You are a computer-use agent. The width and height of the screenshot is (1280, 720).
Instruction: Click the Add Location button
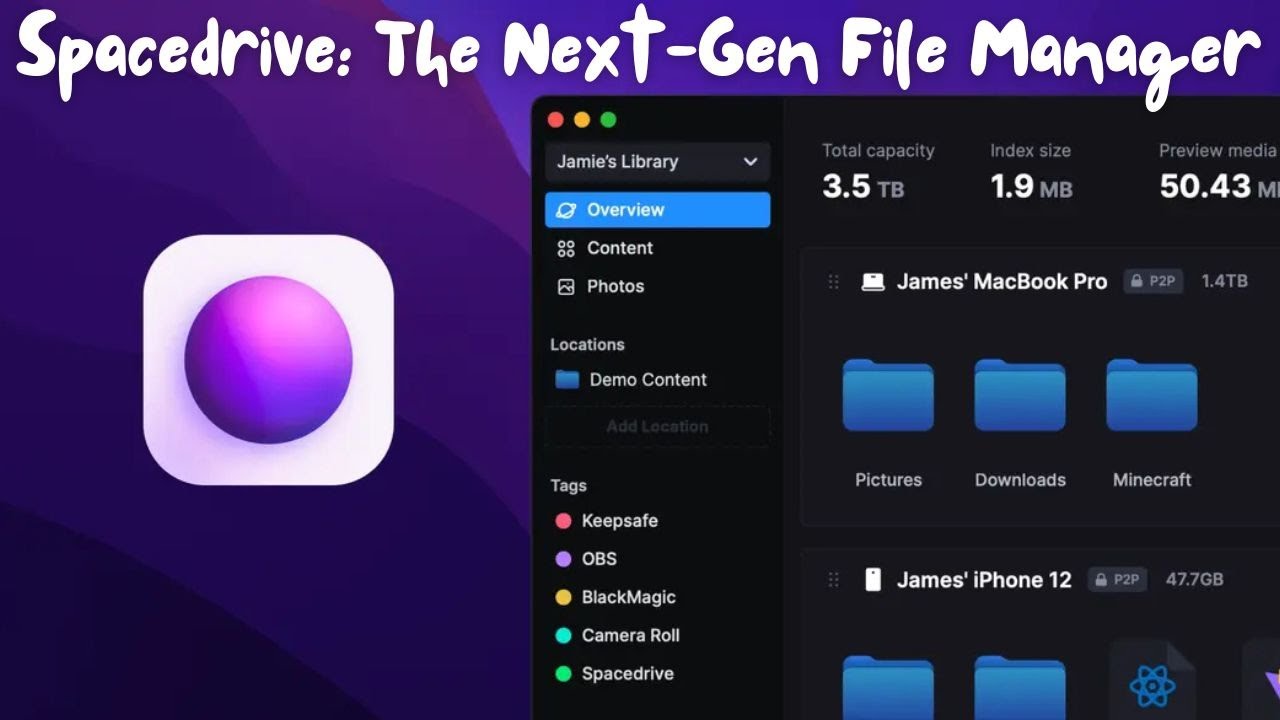click(x=657, y=426)
